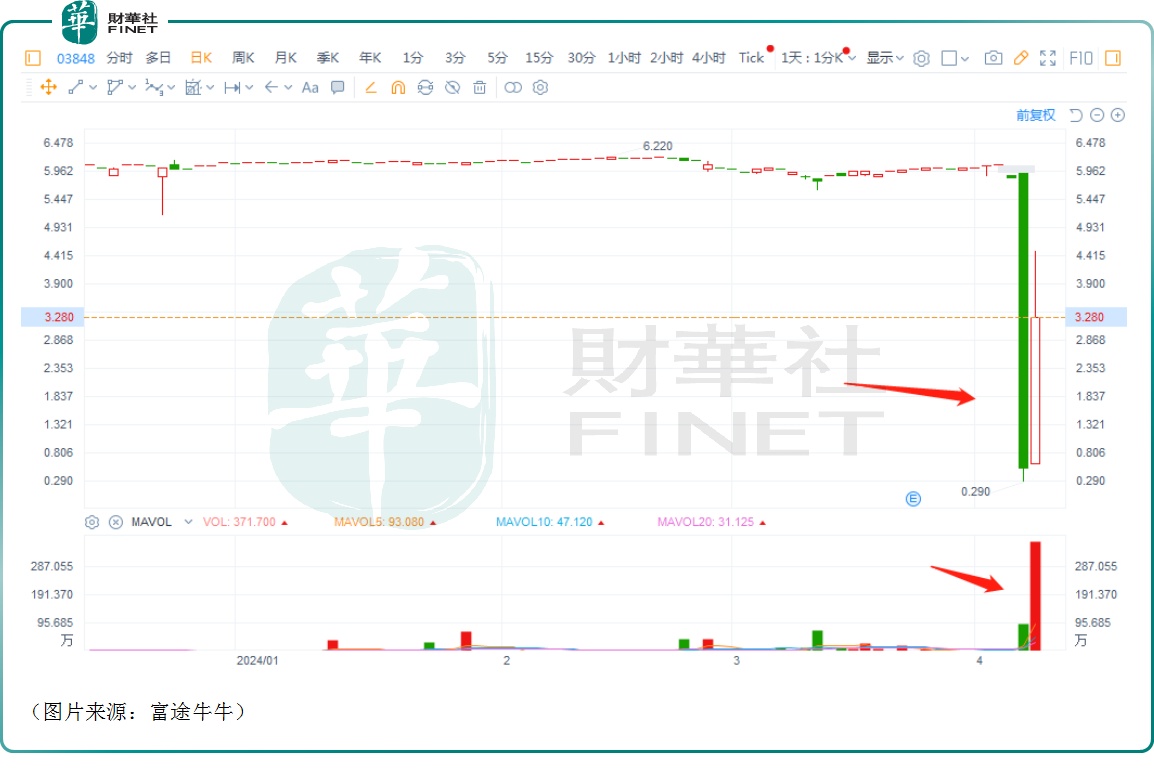This screenshot has height=773, width=1154.
Task: Open the 1天:1分K period dropdown
Action: (818, 58)
